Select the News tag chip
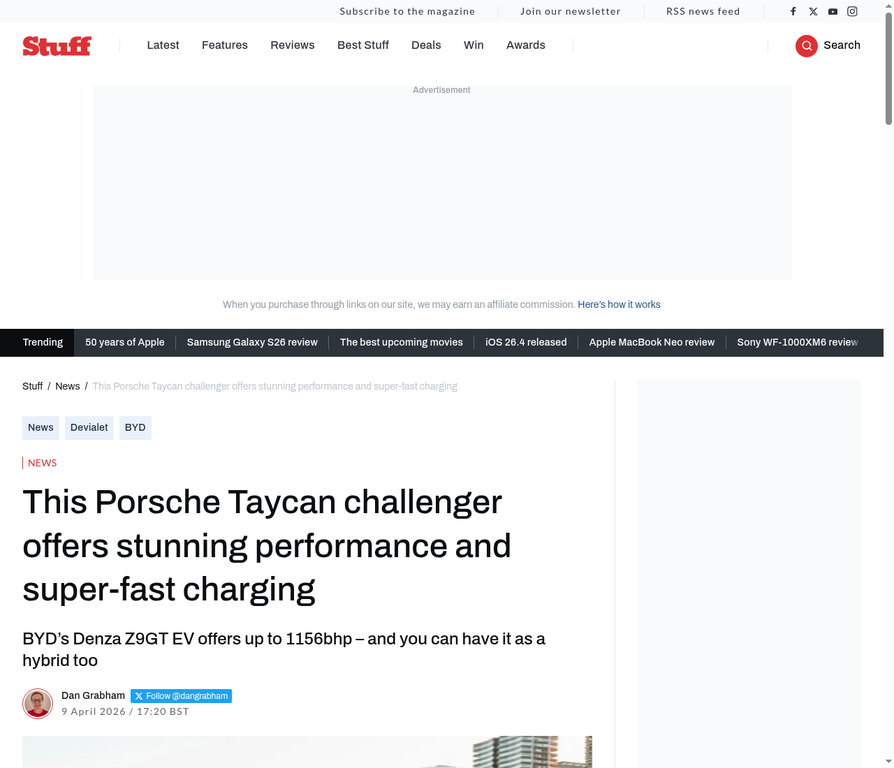The image size is (894, 768). tap(40, 428)
